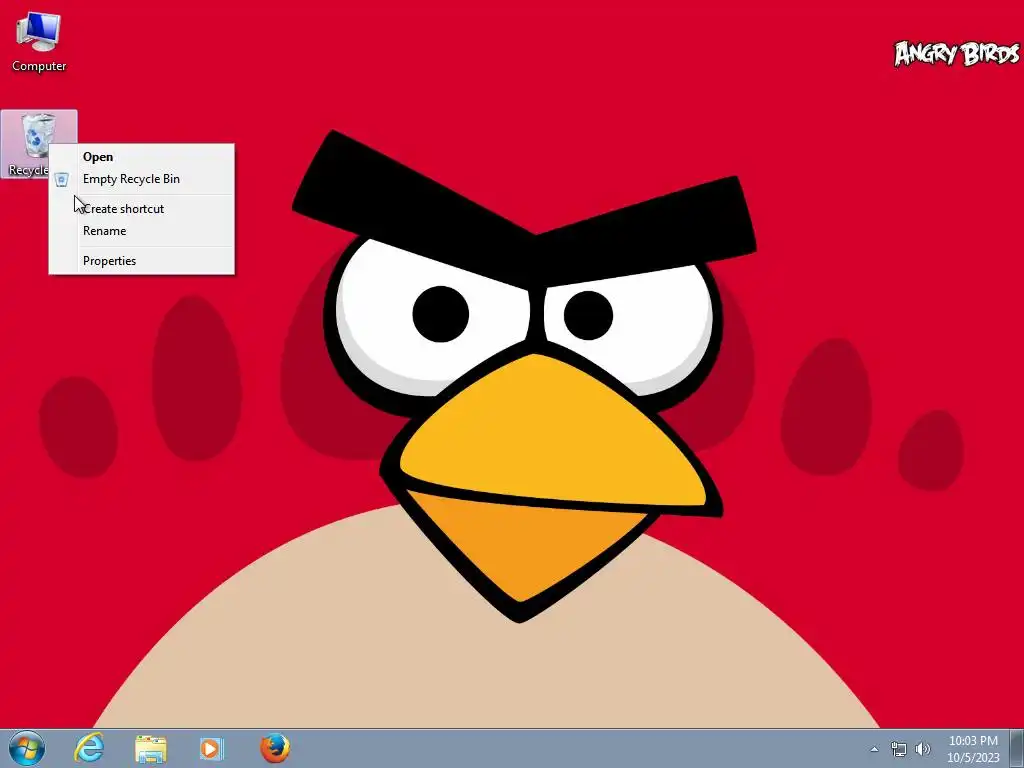Launch Internet Explorer from taskbar
Image resolution: width=1024 pixels, height=768 pixels.
[89, 748]
